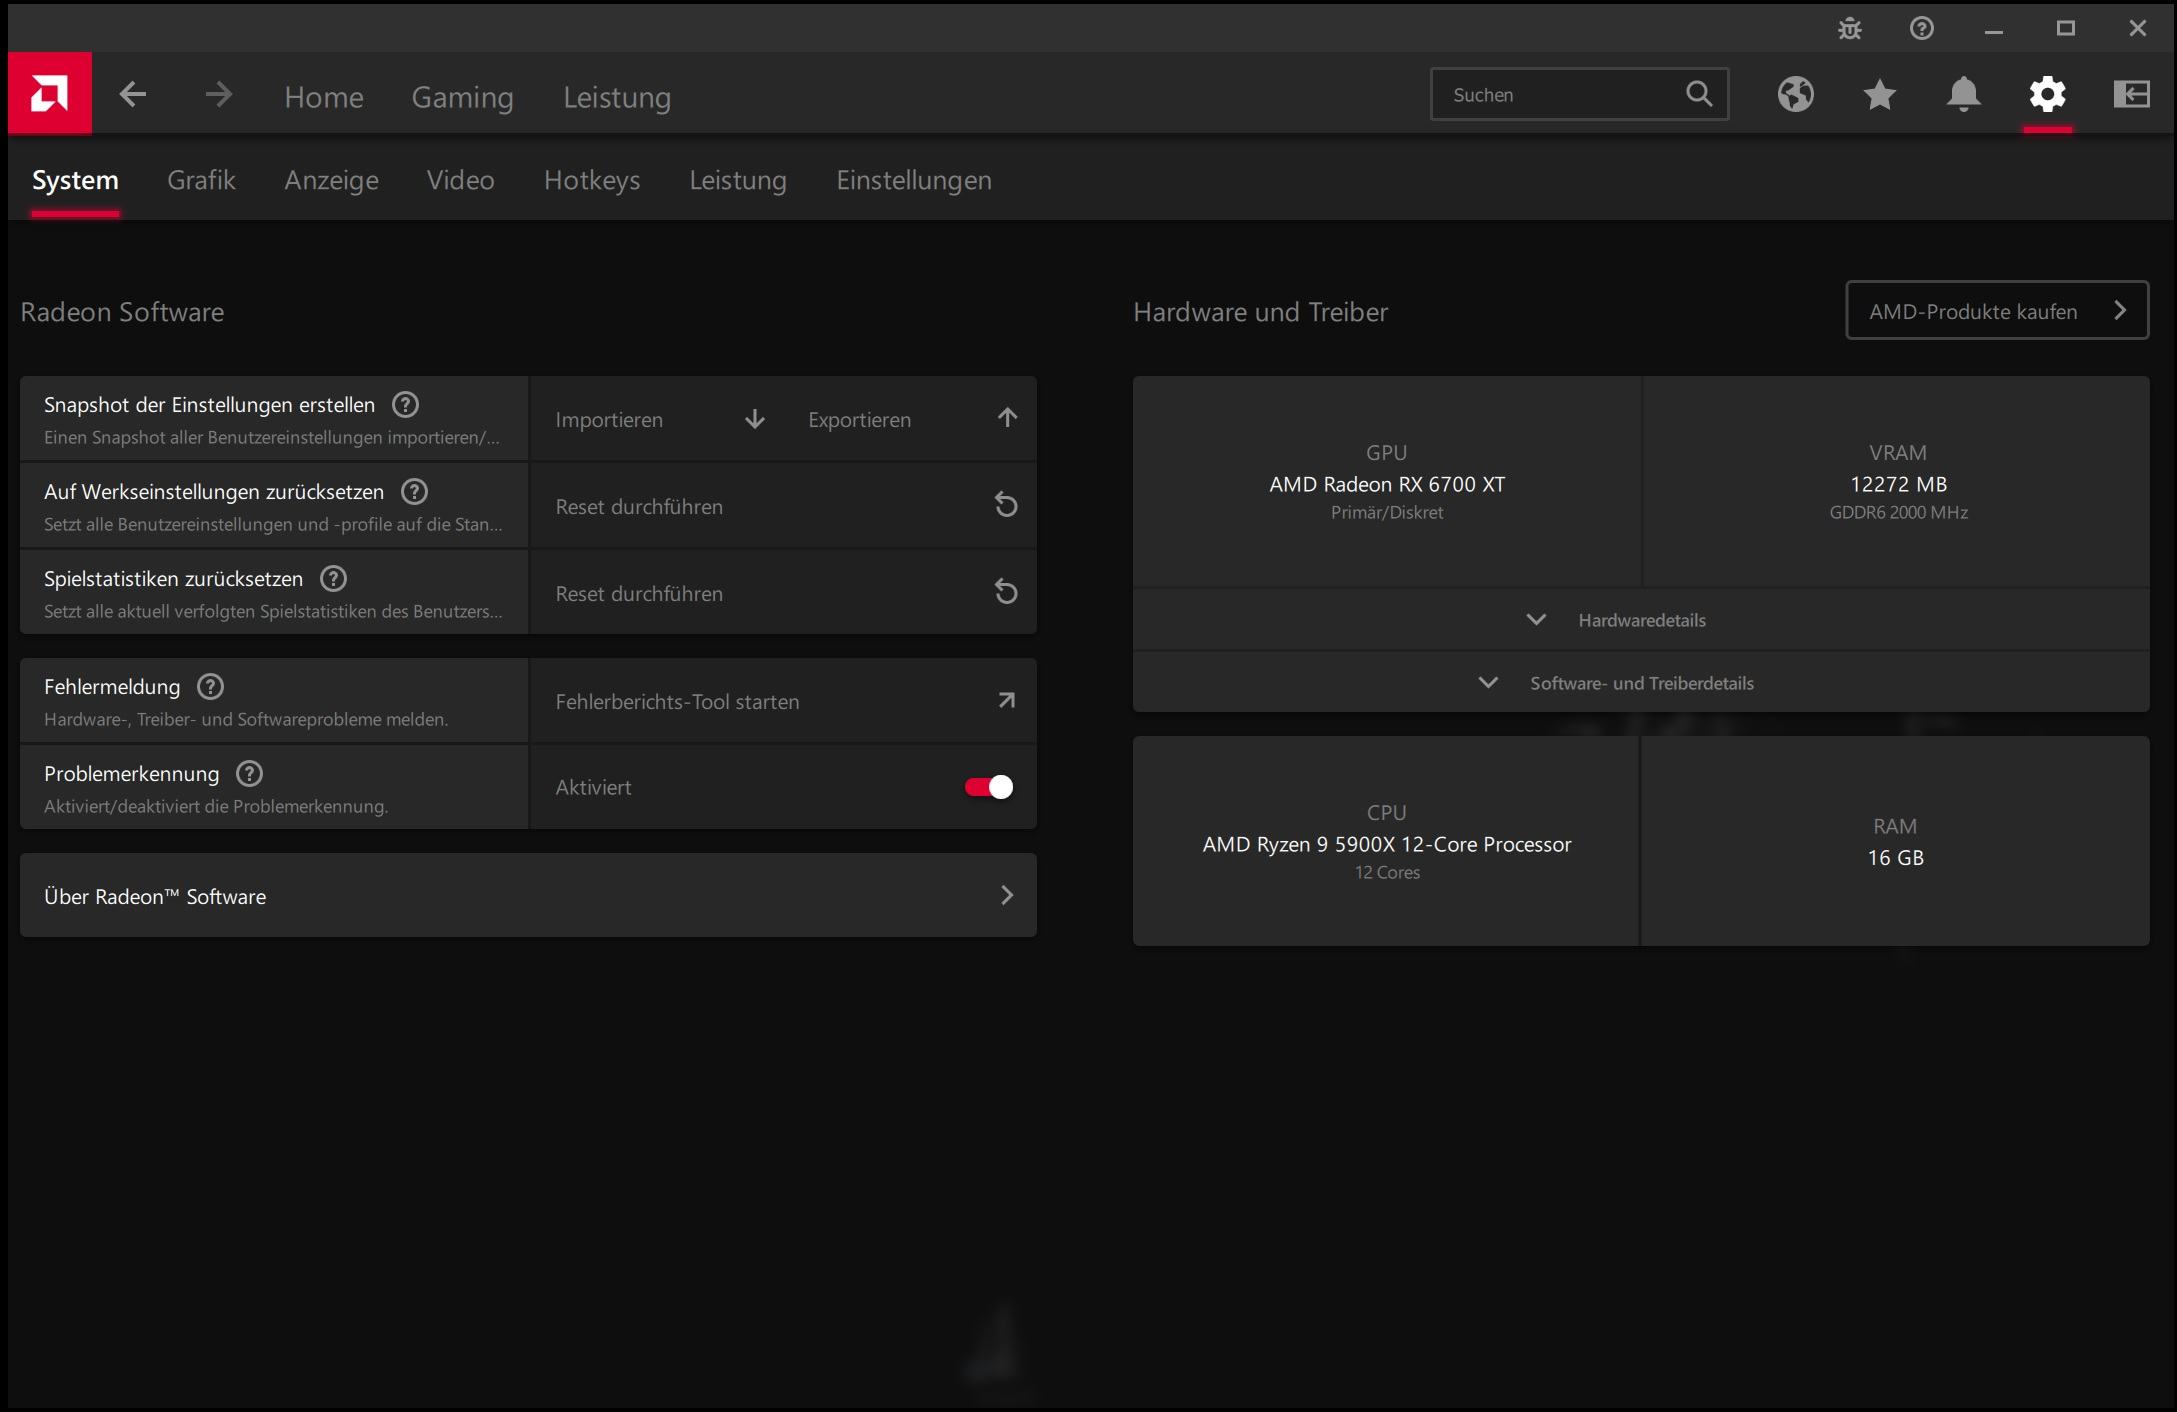
Task: Click the search magnifier icon
Action: 1699,94
